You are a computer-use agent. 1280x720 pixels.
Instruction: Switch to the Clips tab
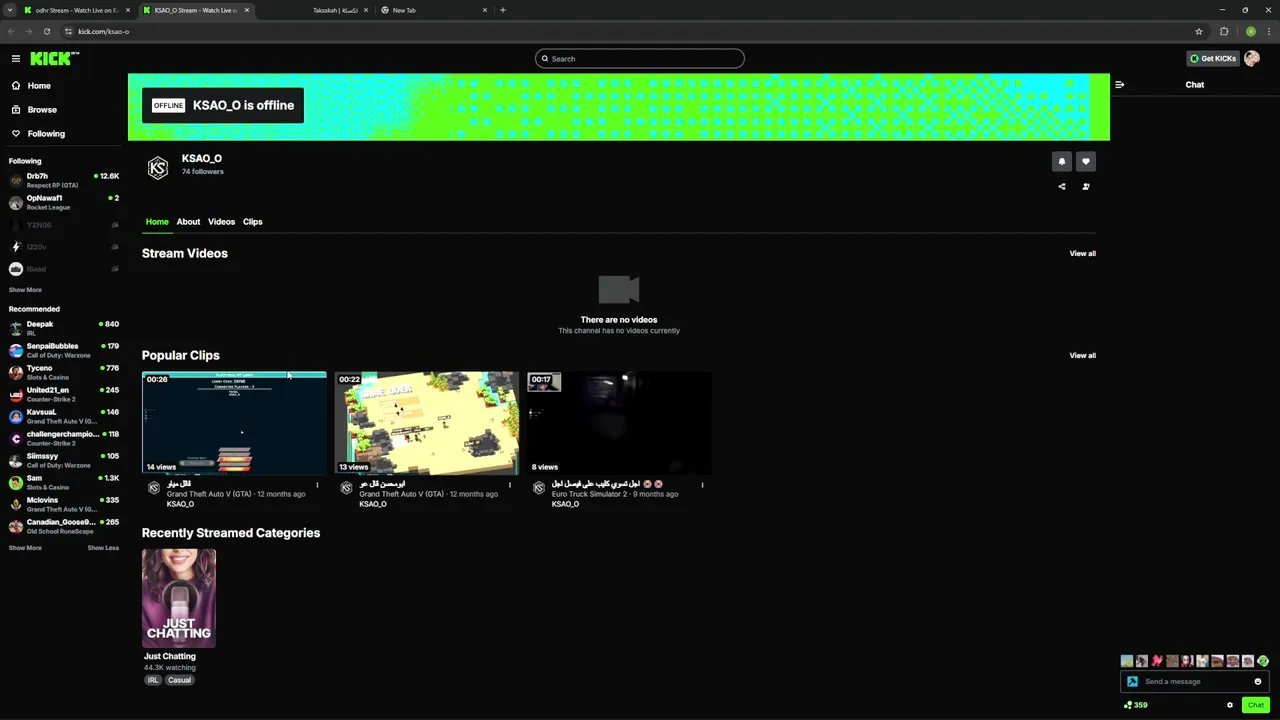click(252, 222)
